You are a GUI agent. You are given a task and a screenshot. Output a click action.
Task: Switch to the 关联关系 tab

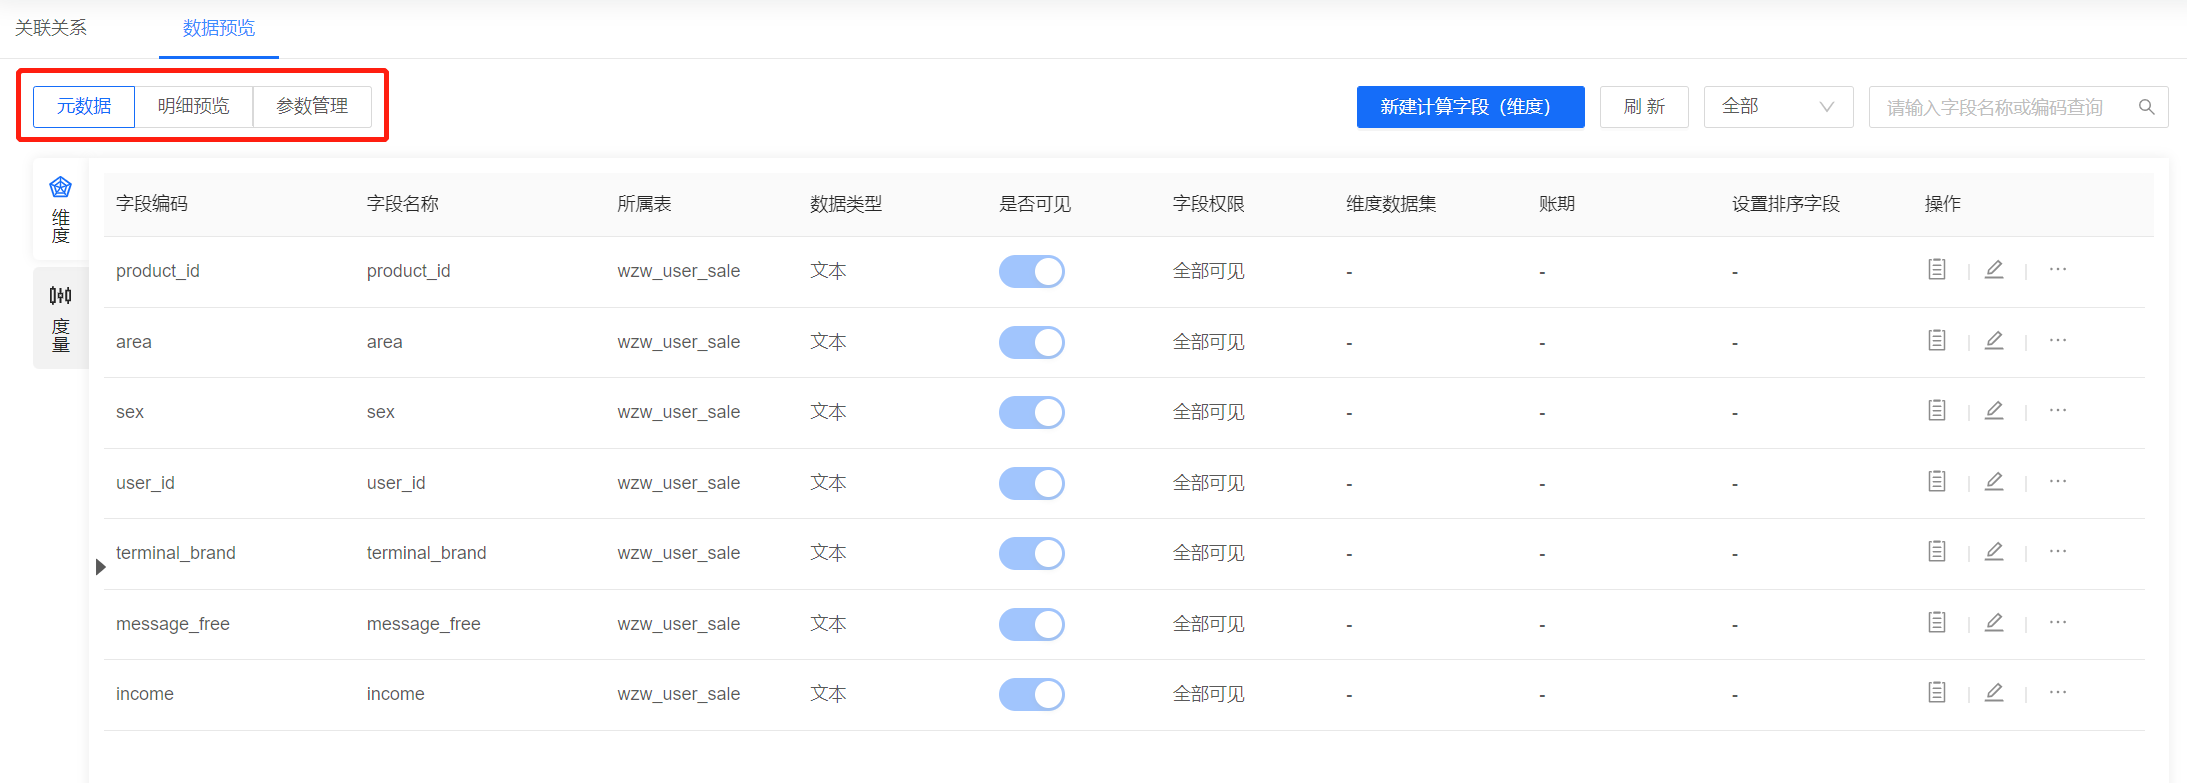(x=51, y=28)
